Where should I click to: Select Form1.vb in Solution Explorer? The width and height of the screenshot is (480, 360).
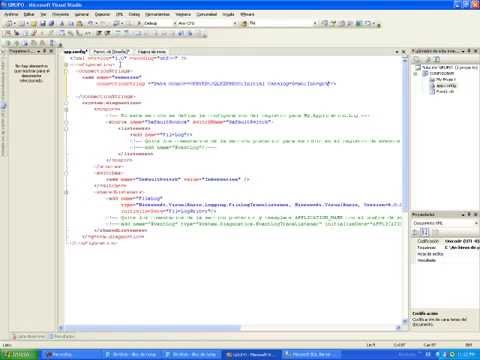click(442, 91)
